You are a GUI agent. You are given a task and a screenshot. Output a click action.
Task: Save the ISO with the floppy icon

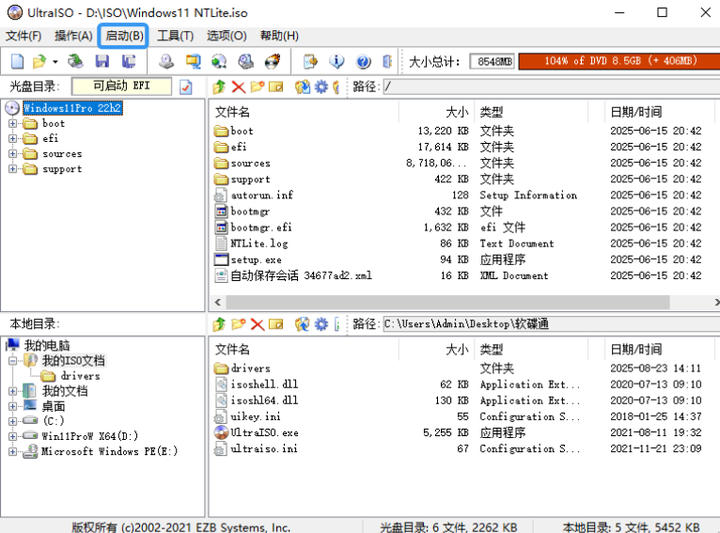pos(102,61)
